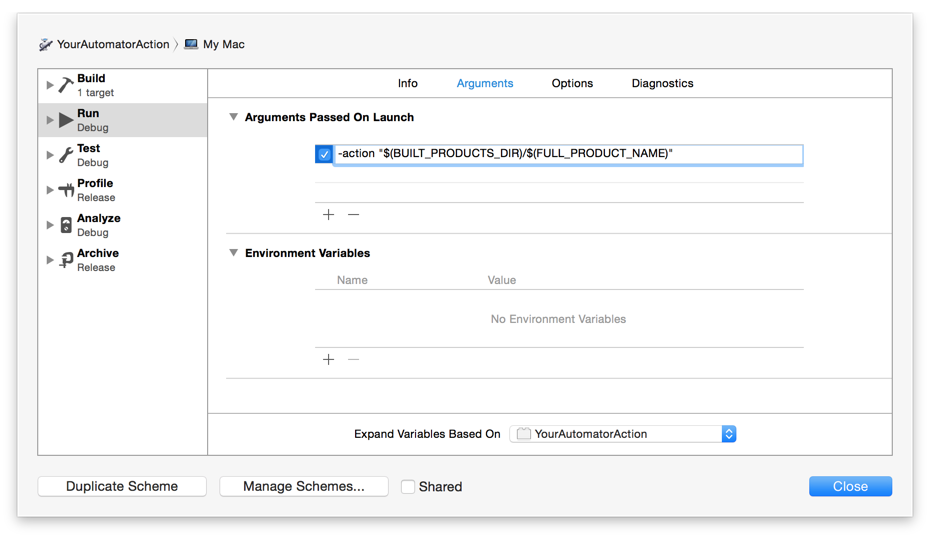The width and height of the screenshot is (930, 538).
Task: Click the Profile instrument icon
Action: (66, 190)
